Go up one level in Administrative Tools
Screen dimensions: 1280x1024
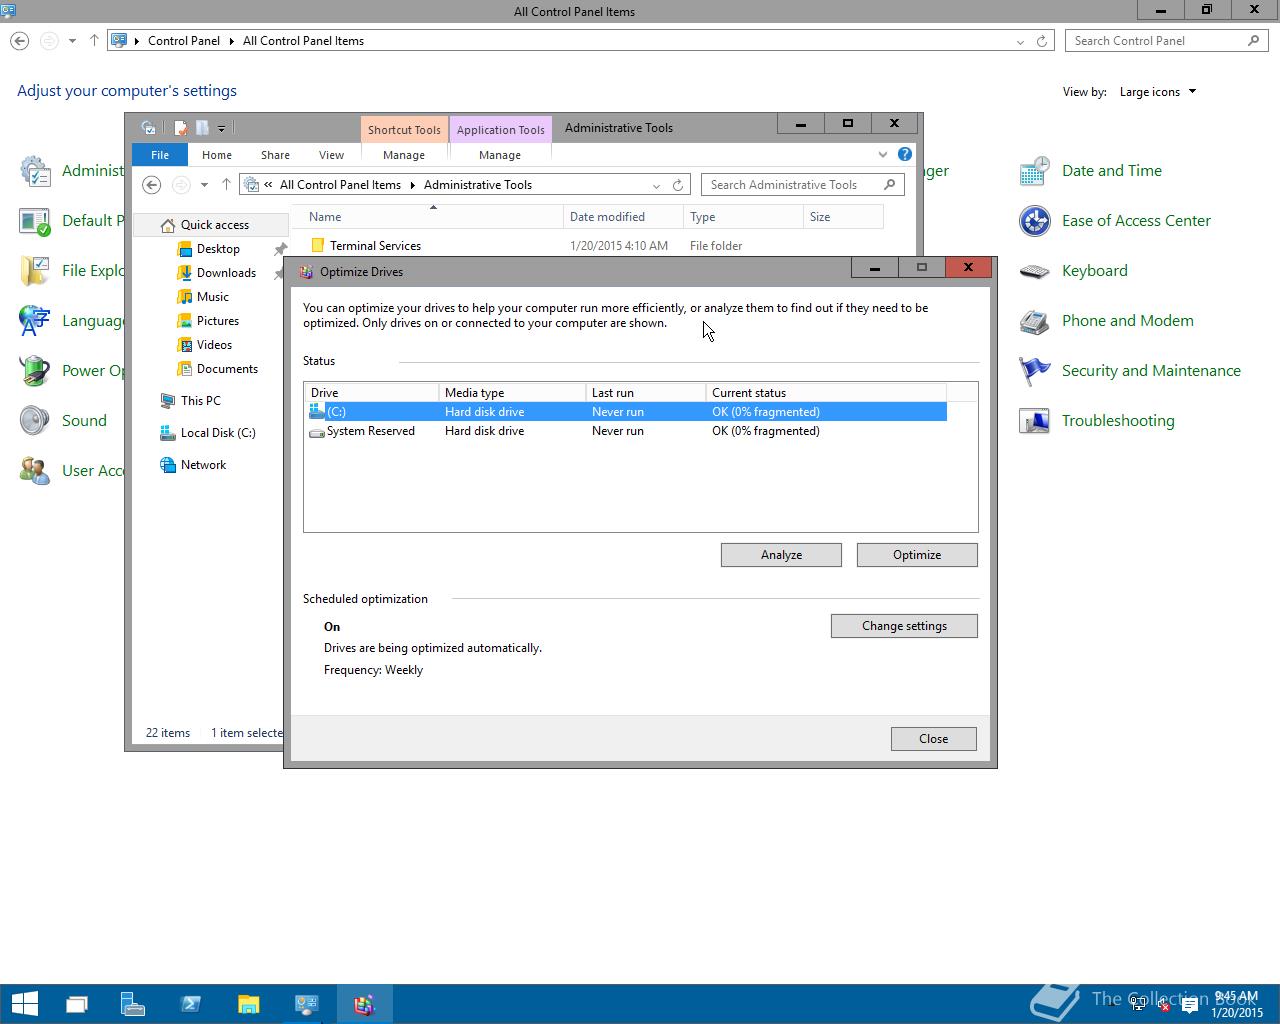tap(226, 185)
